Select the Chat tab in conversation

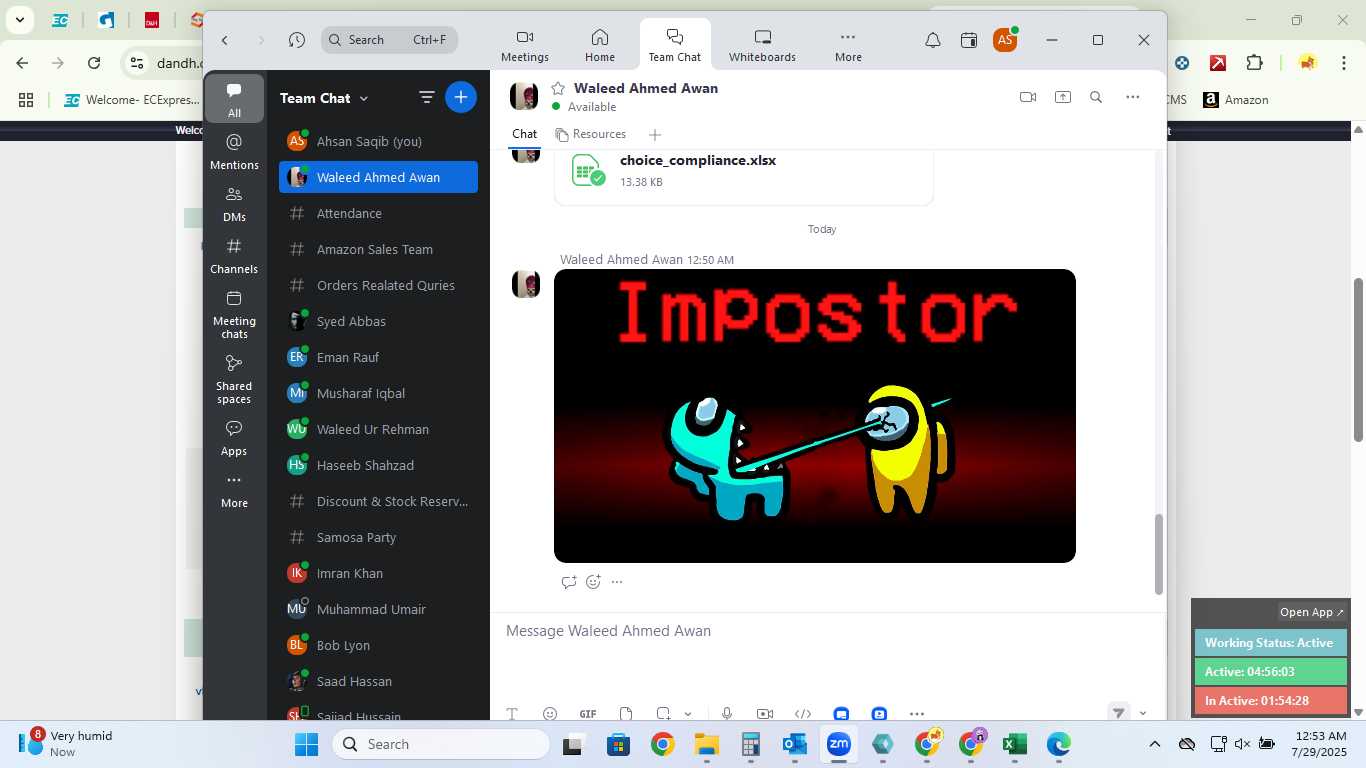point(524,134)
